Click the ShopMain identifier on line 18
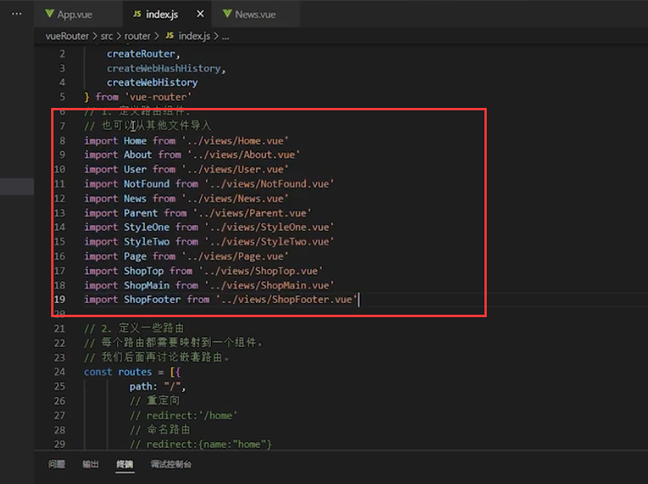The width and height of the screenshot is (648, 484). click(x=147, y=286)
